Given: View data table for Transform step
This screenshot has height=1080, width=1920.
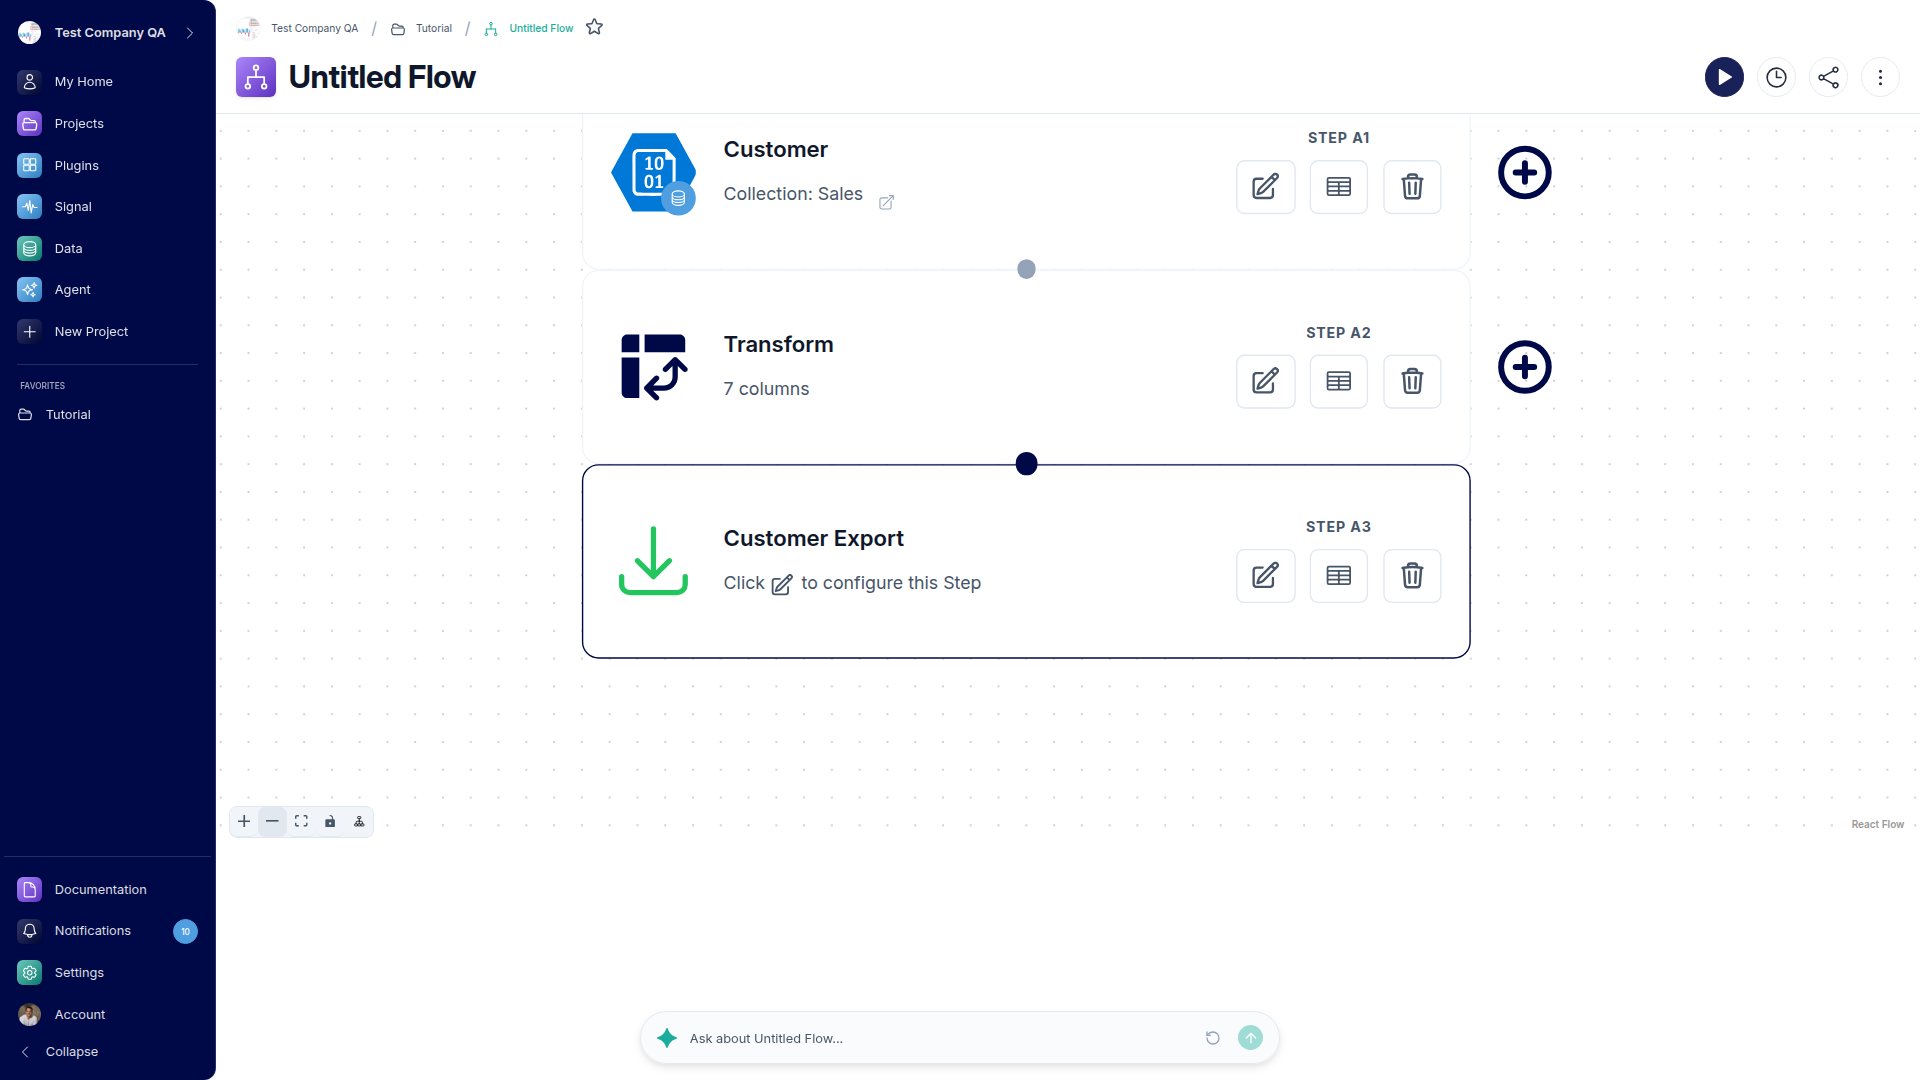Looking at the screenshot, I should 1338,381.
